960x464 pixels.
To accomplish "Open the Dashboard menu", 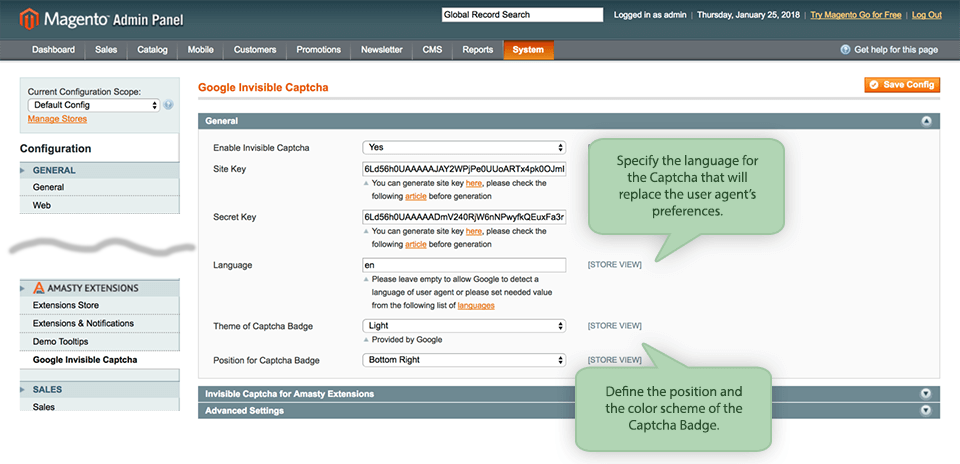I will [54, 50].
